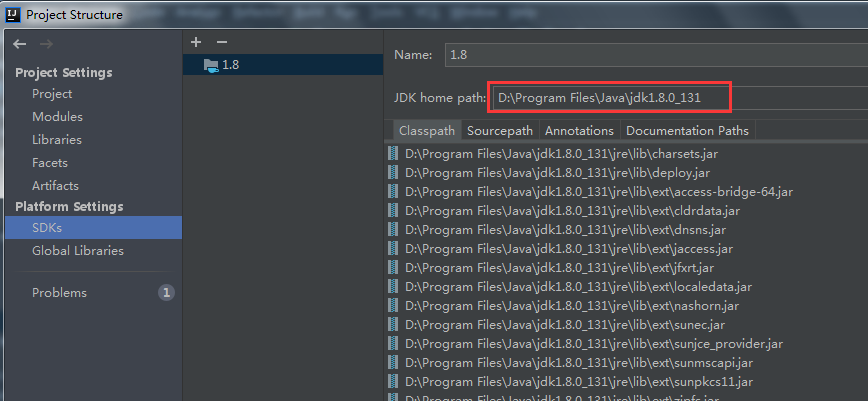Viewport: 868px width, 401px height.
Task: Click jar icon beside dnsns.jar
Action: [393, 230]
